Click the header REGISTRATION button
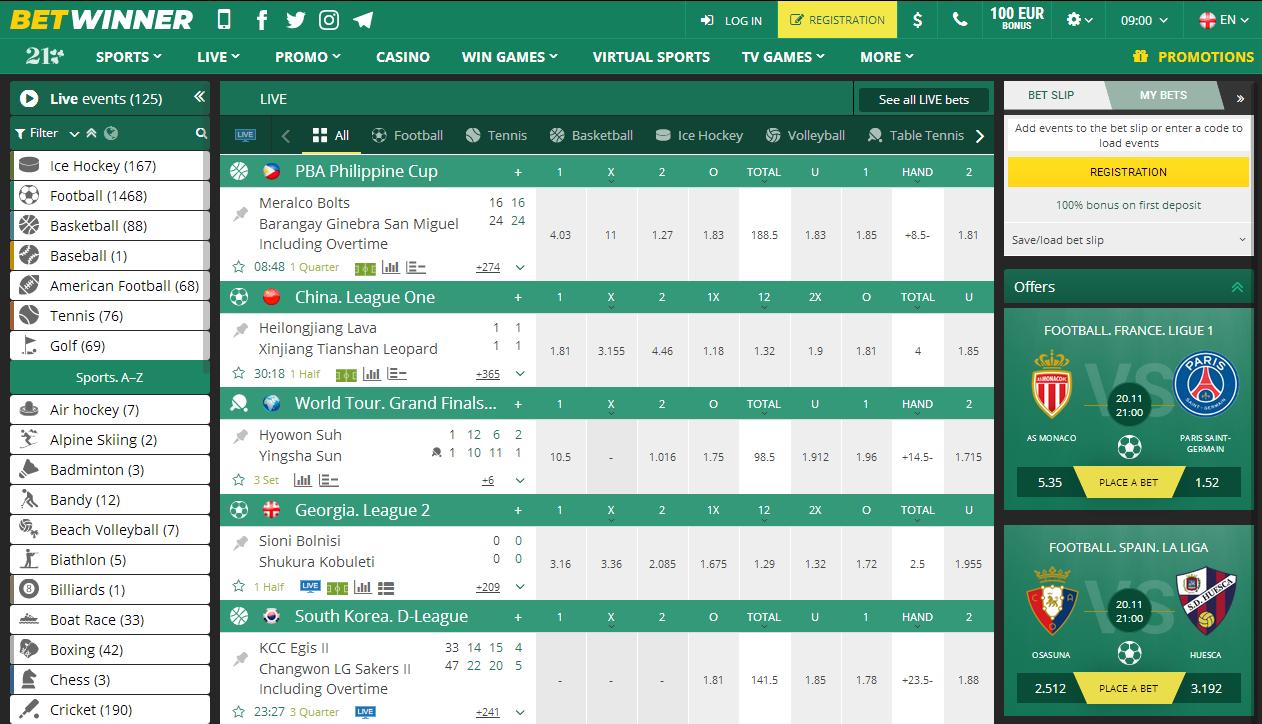This screenshot has width=1262, height=724. (x=837, y=20)
